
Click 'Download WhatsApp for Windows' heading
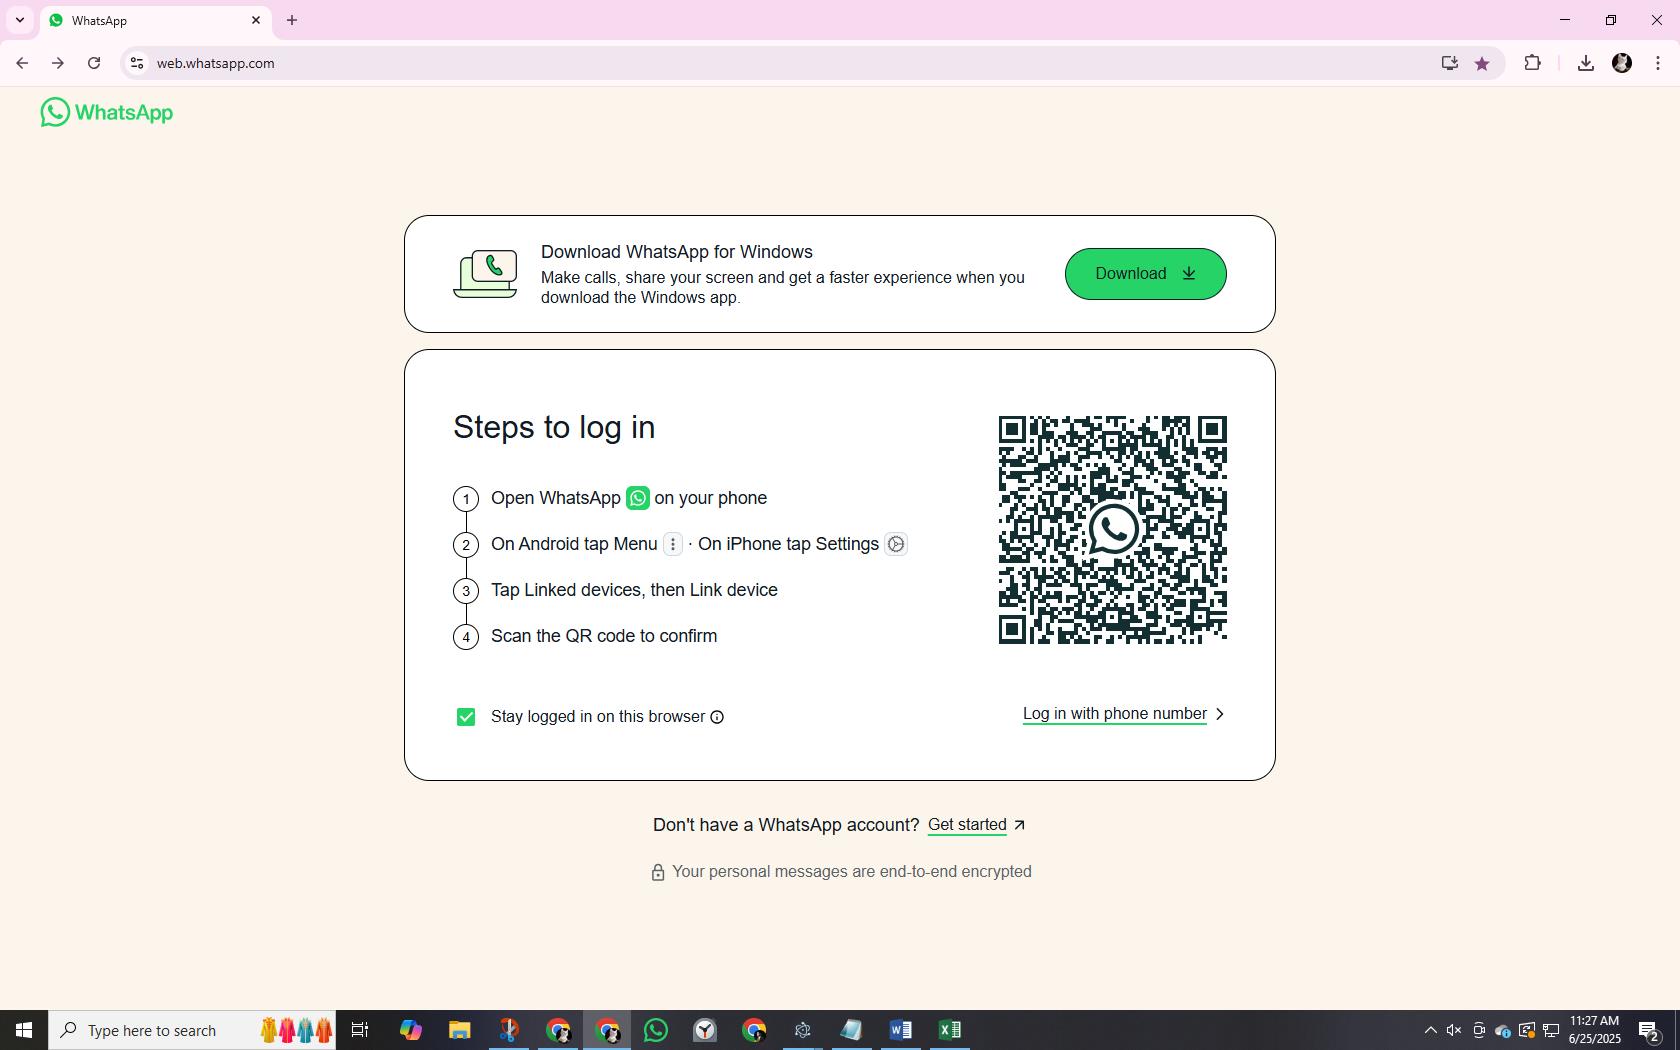[x=677, y=252]
